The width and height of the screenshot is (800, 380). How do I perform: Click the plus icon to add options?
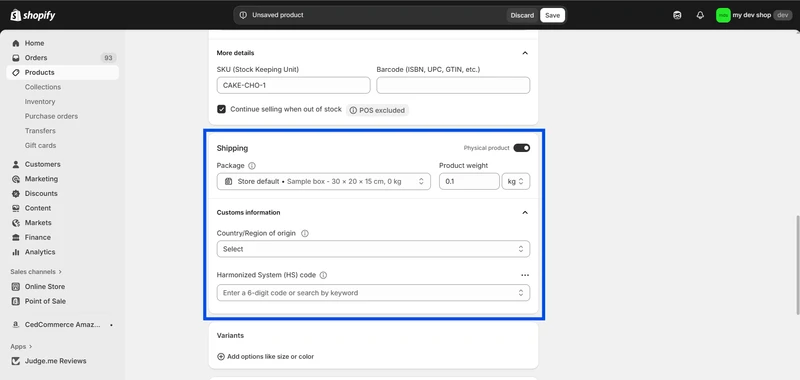coord(221,357)
